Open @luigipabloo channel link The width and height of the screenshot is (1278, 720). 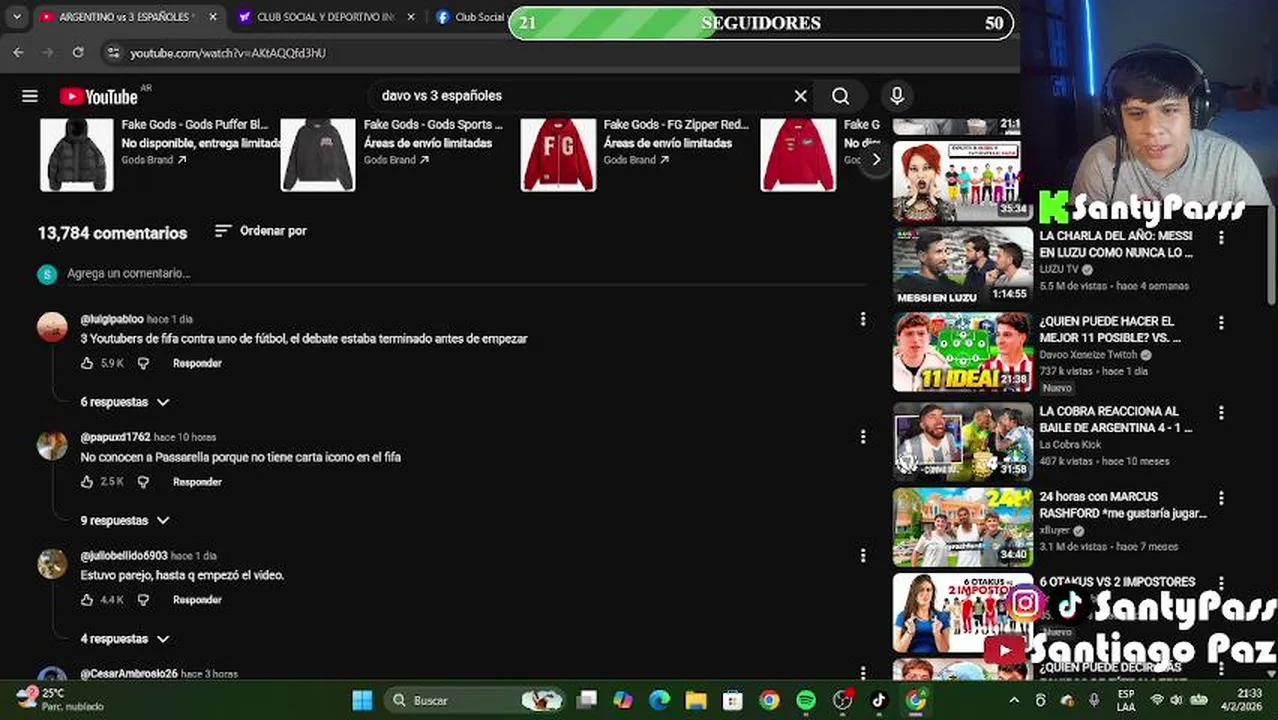click(x=112, y=319)
